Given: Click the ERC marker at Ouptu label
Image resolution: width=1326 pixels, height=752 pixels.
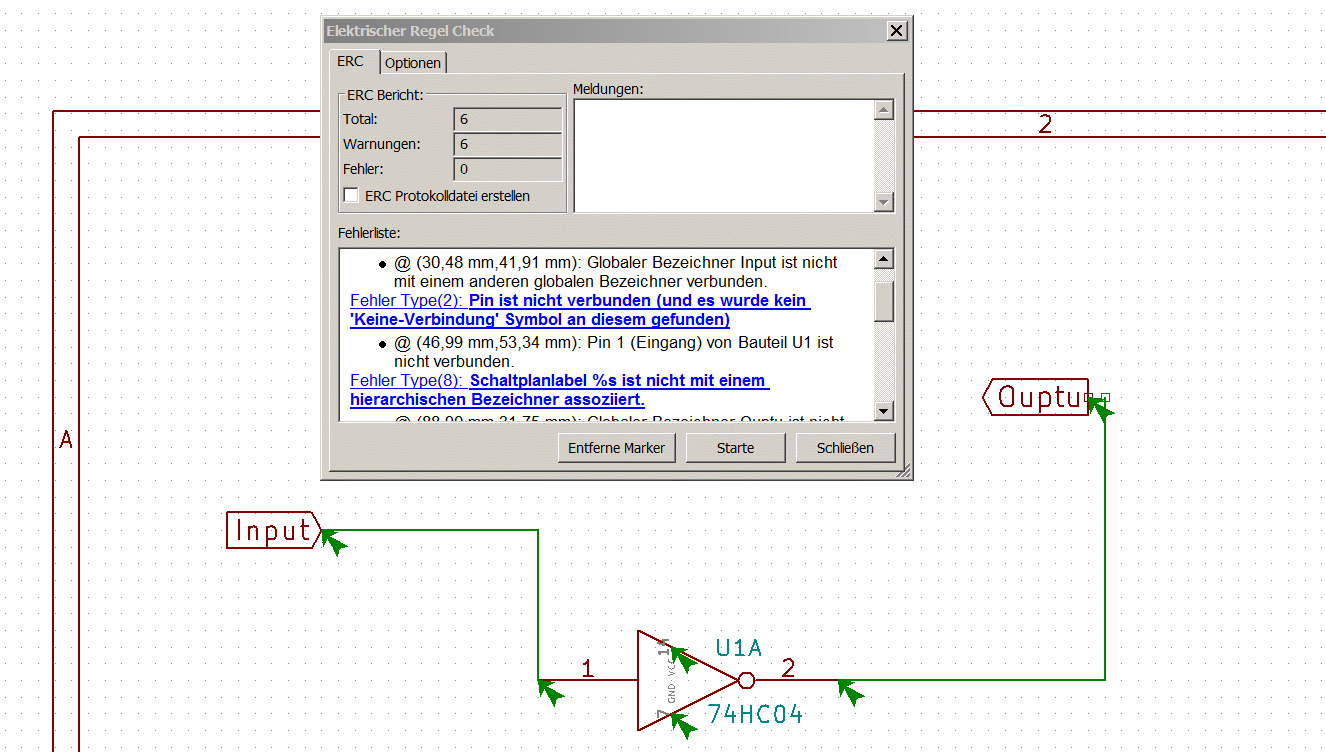Looking at the screenshot, I should click(1100, 408).
